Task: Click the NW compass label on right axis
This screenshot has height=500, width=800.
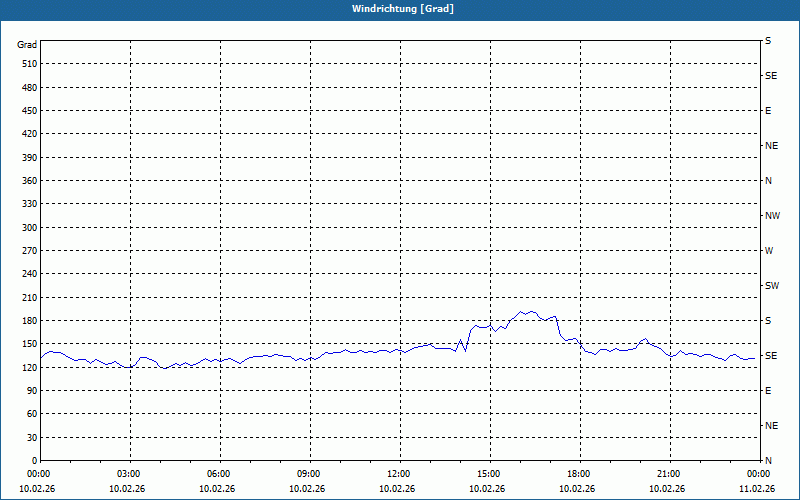Action: 772,216
